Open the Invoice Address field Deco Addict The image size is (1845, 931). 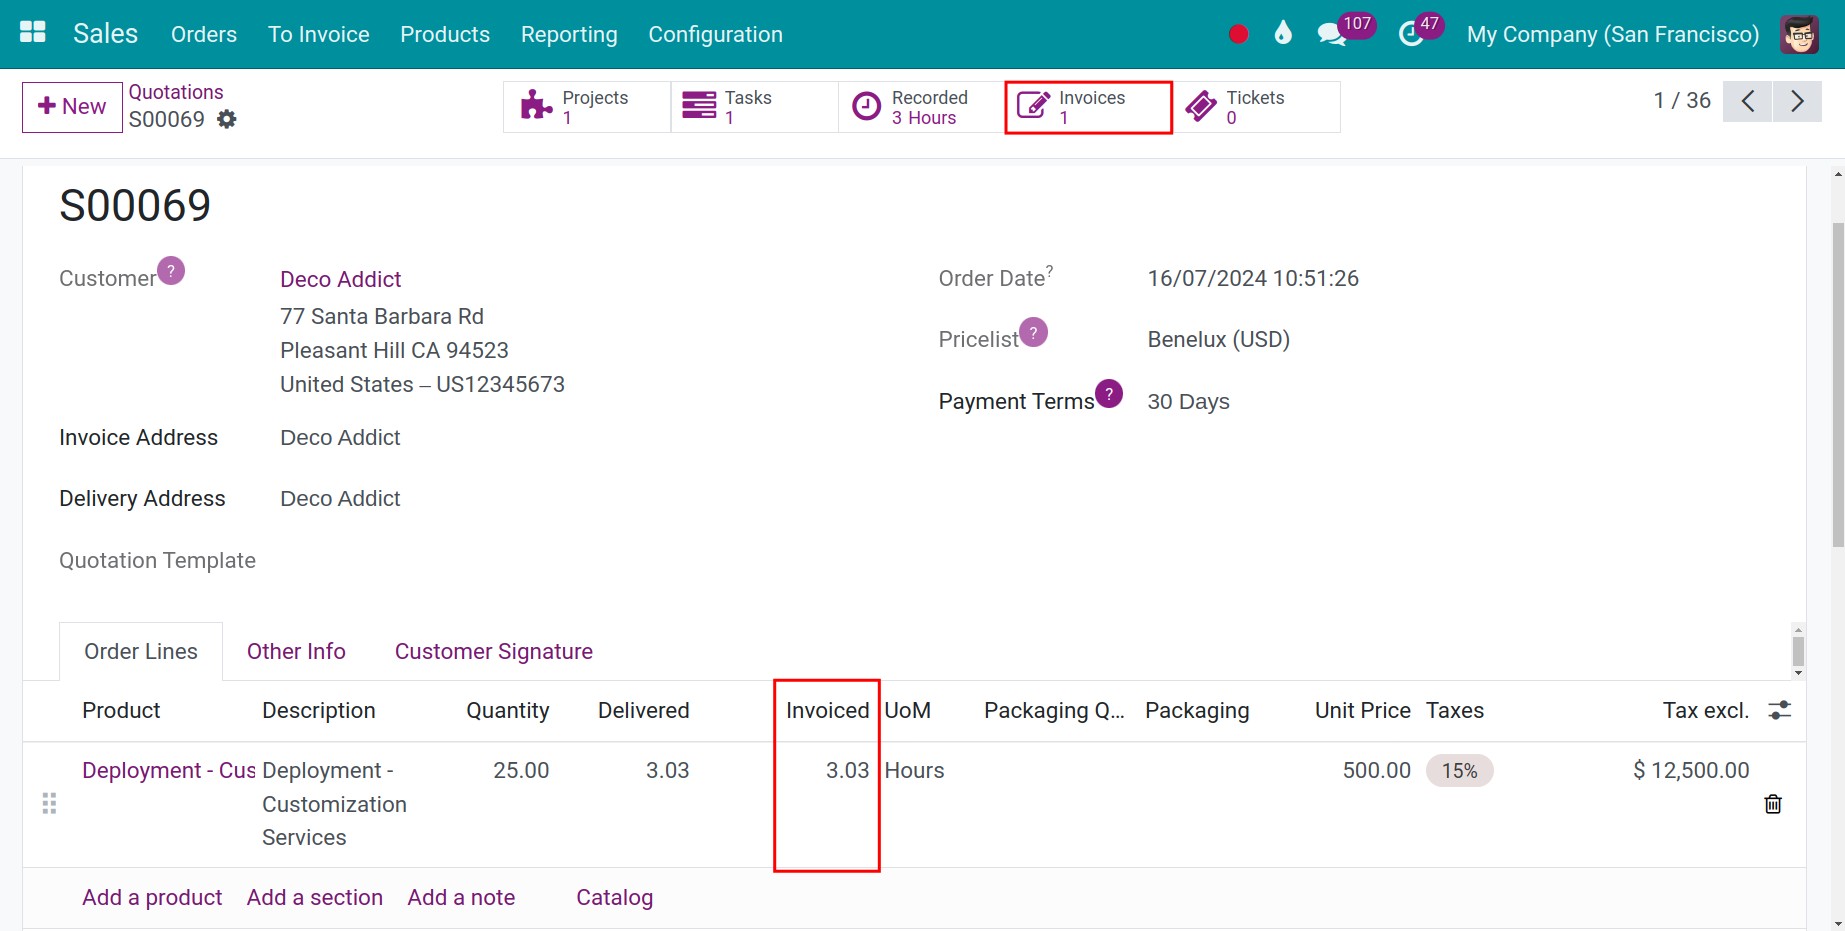coord(340,437)
